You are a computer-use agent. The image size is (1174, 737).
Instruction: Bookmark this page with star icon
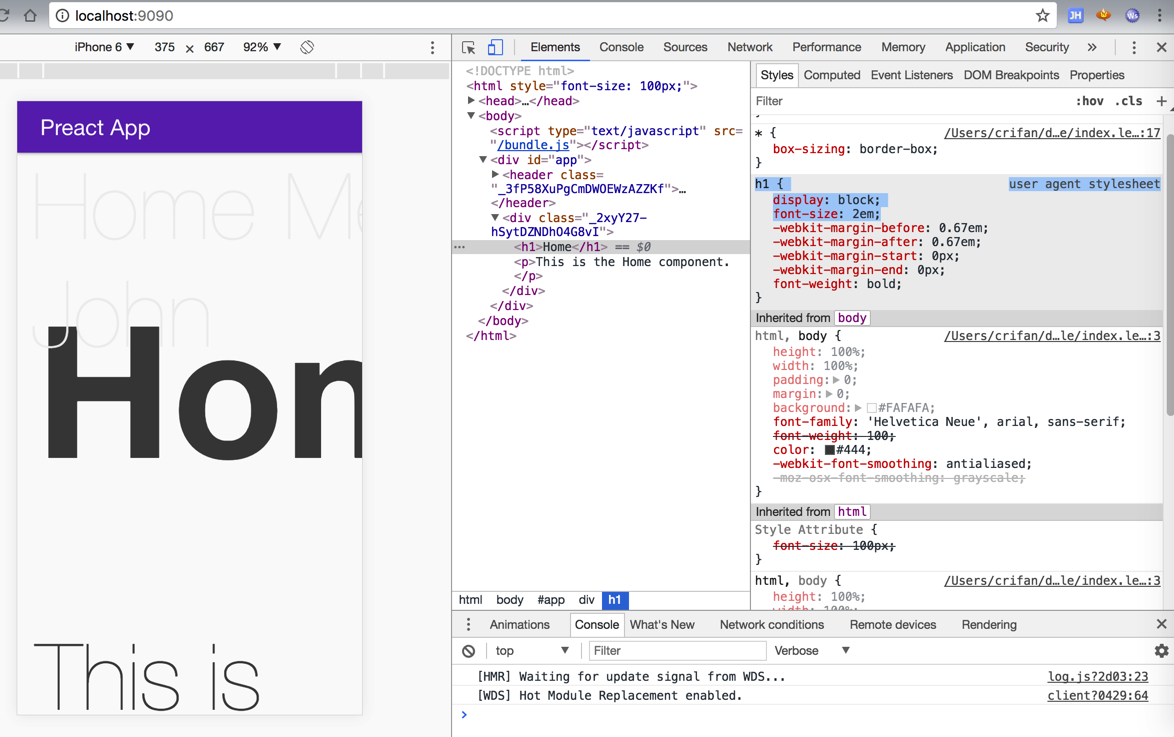point(1042,15)
